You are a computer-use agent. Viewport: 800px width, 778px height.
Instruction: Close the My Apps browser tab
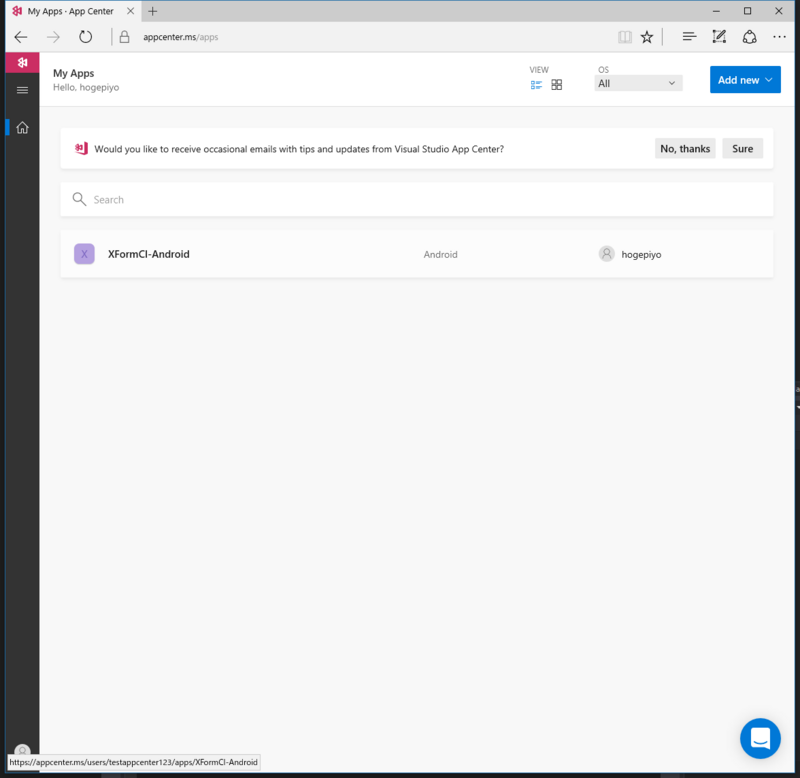coord(131,11)
